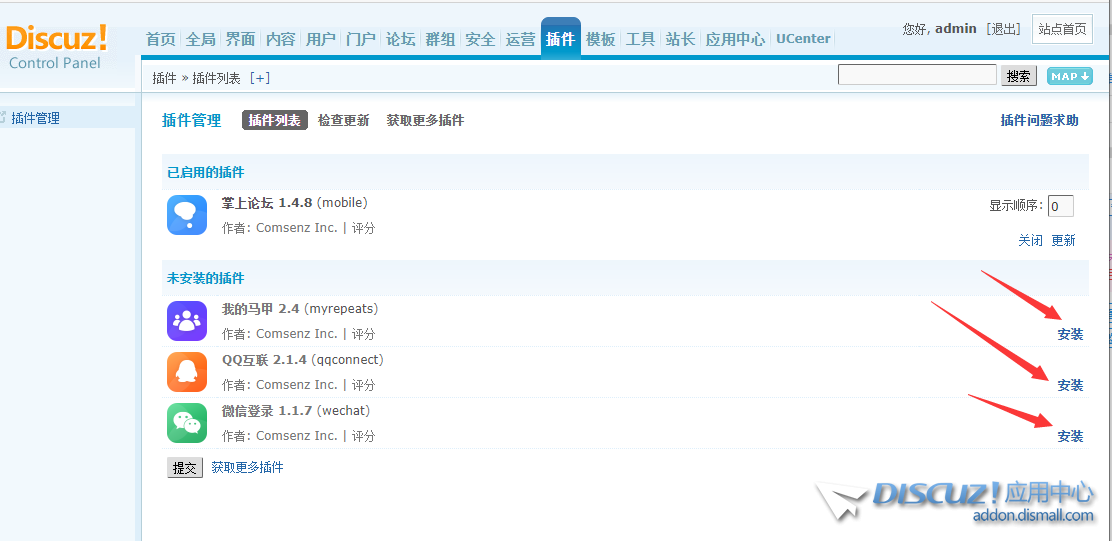This screenshot has width=1112, height=541.
Task: Click the [+] add shortcut link
Action: point(259,78)
